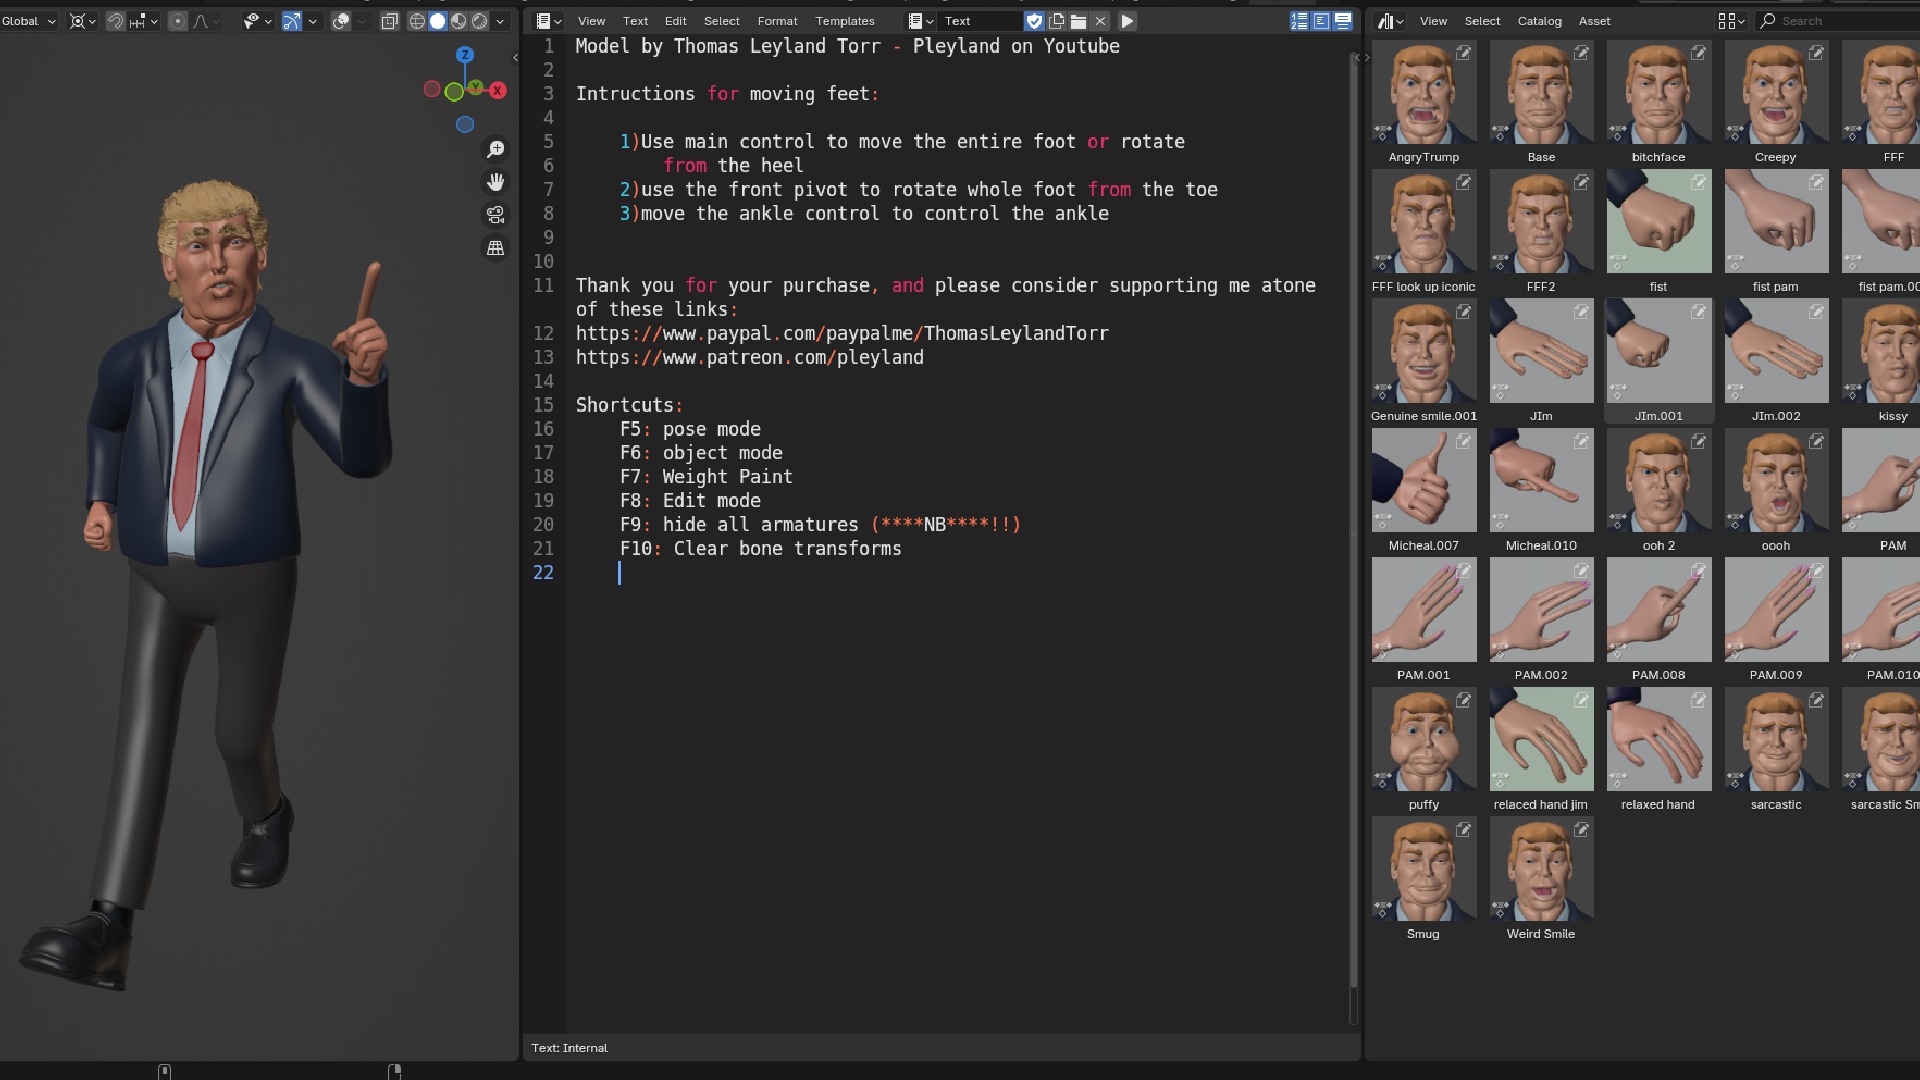This screenshot has height=1080, width=1920.
Task: Click the blue Z axis gizmo
Action: pyautogui.click(x=465, y=55)
